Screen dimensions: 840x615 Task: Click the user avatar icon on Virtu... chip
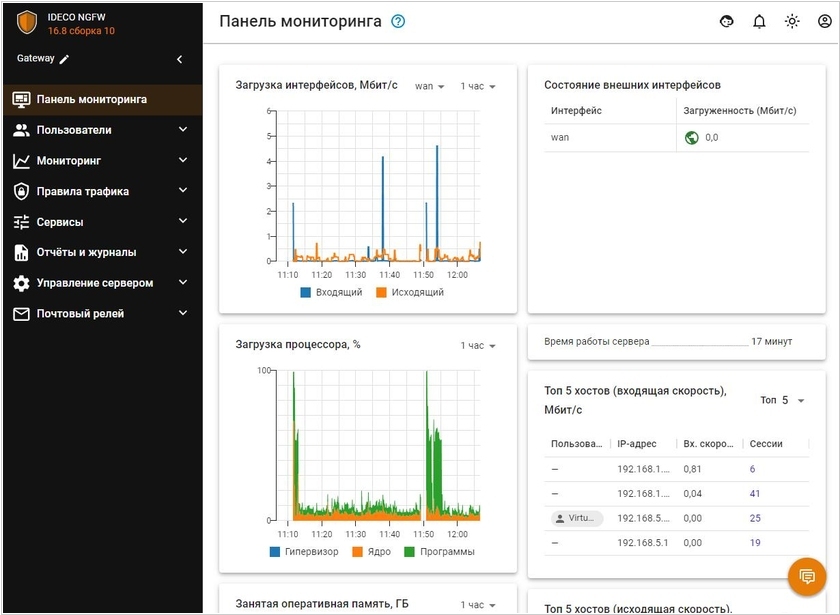560,519
